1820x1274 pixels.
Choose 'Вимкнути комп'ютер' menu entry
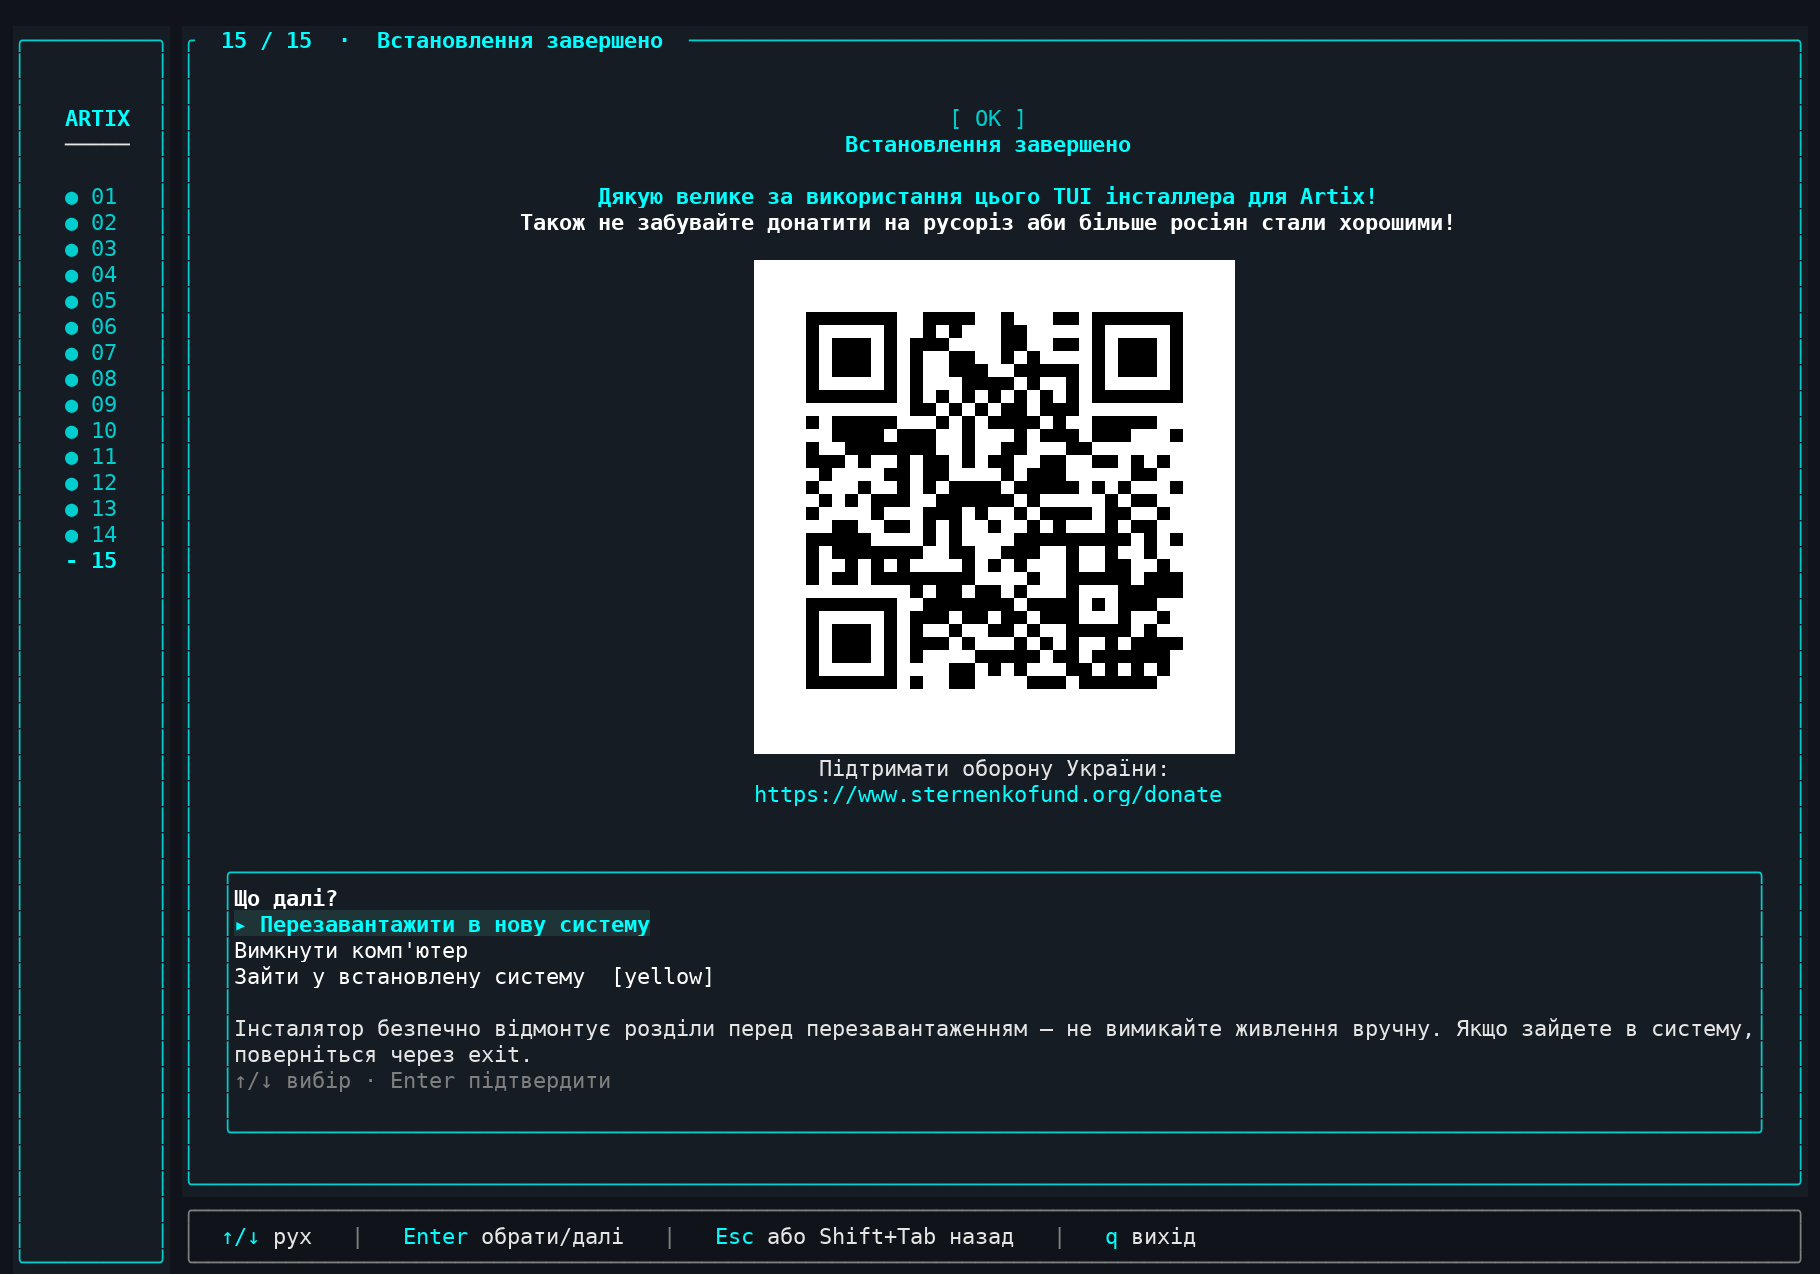click(351, 951)
